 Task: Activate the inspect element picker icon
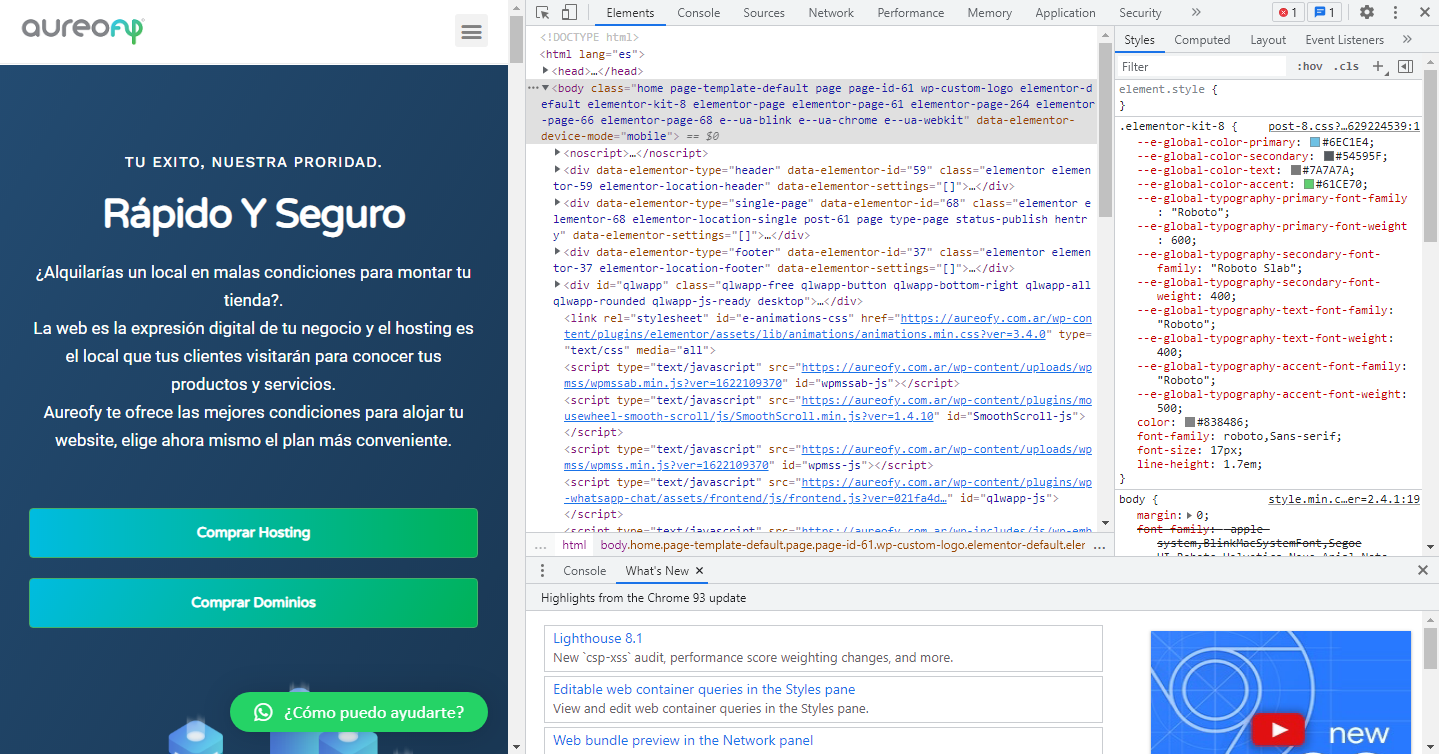[x=542, y=13]
